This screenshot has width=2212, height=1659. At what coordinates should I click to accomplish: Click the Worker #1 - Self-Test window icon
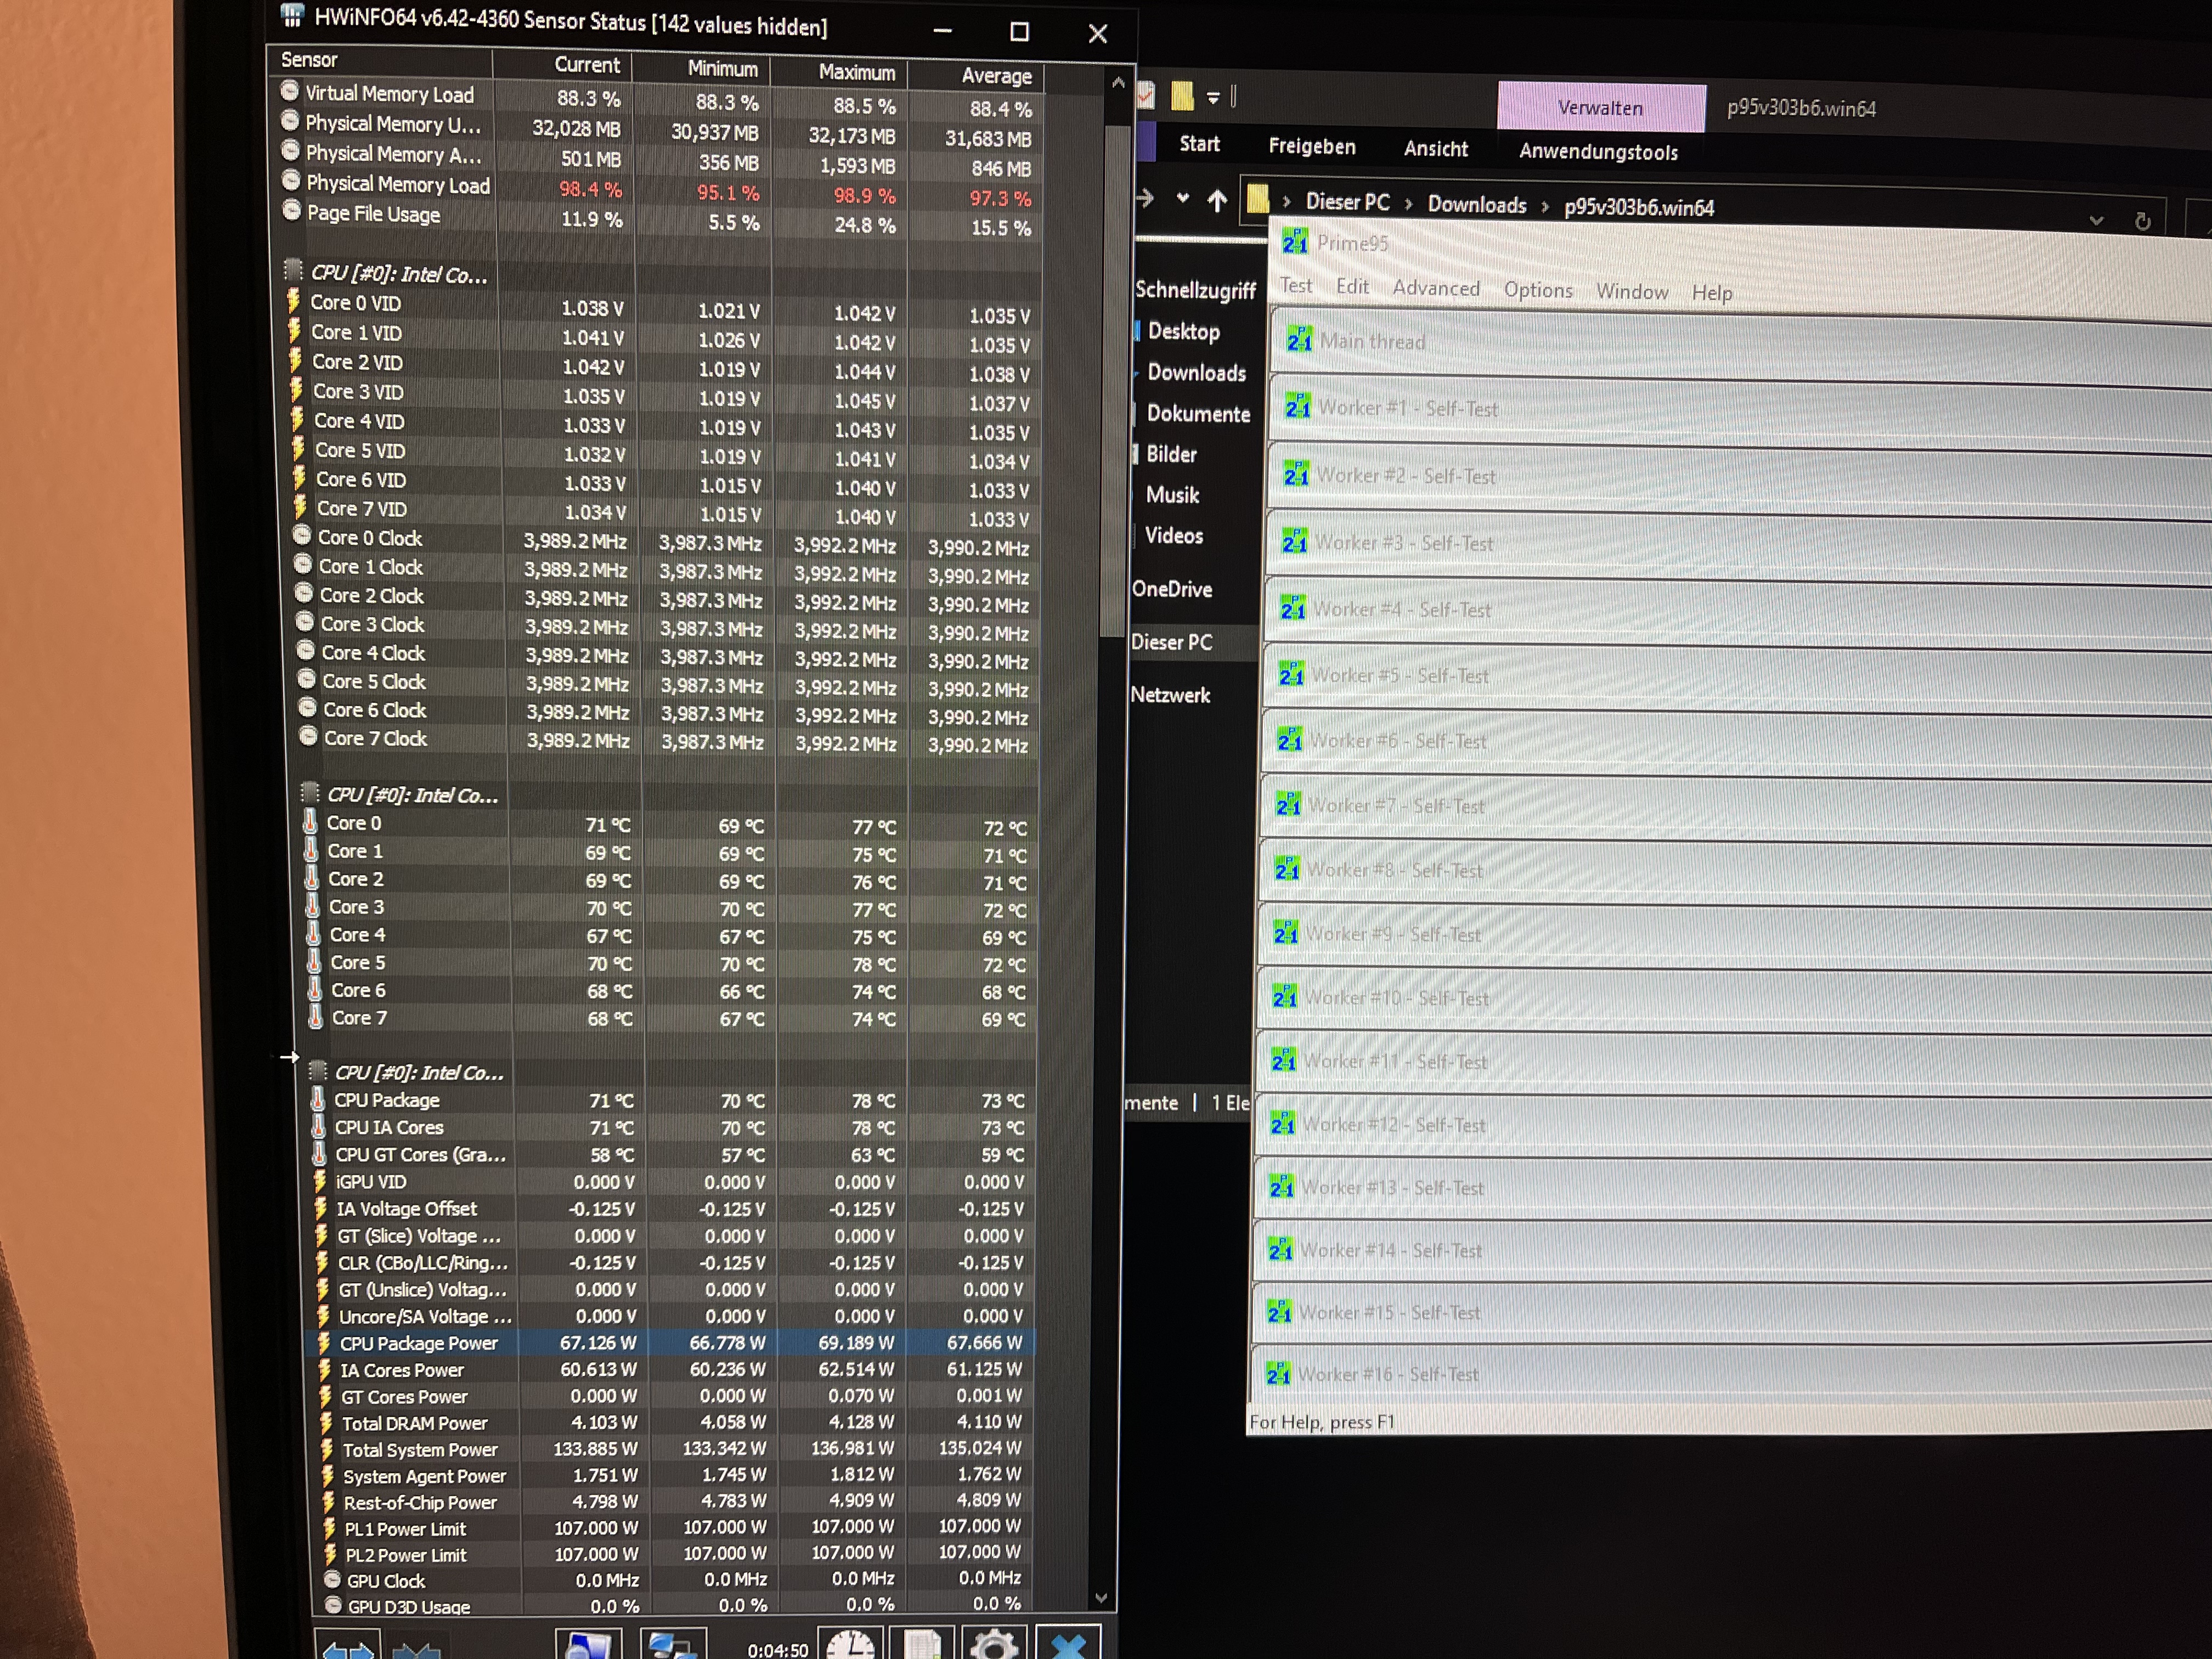[x=1297, y=405]
